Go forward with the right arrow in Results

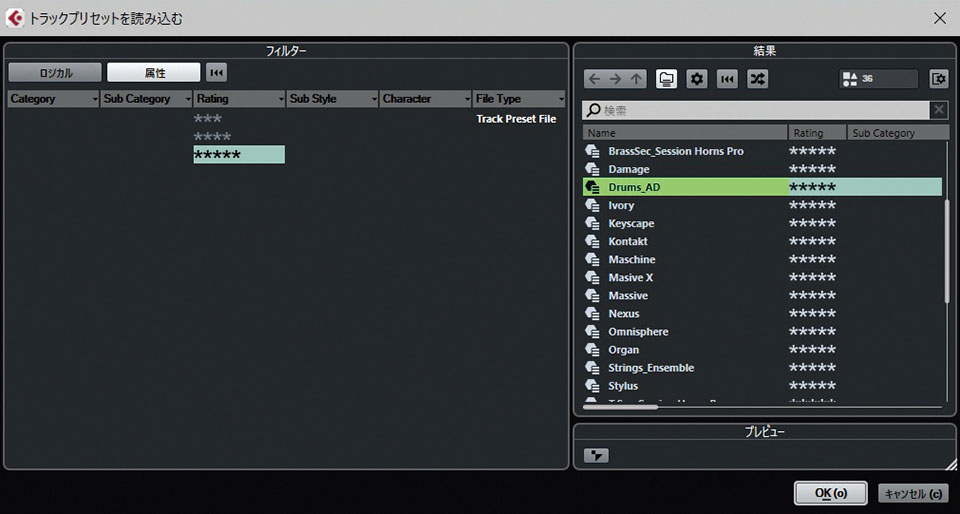coord(615,79)
